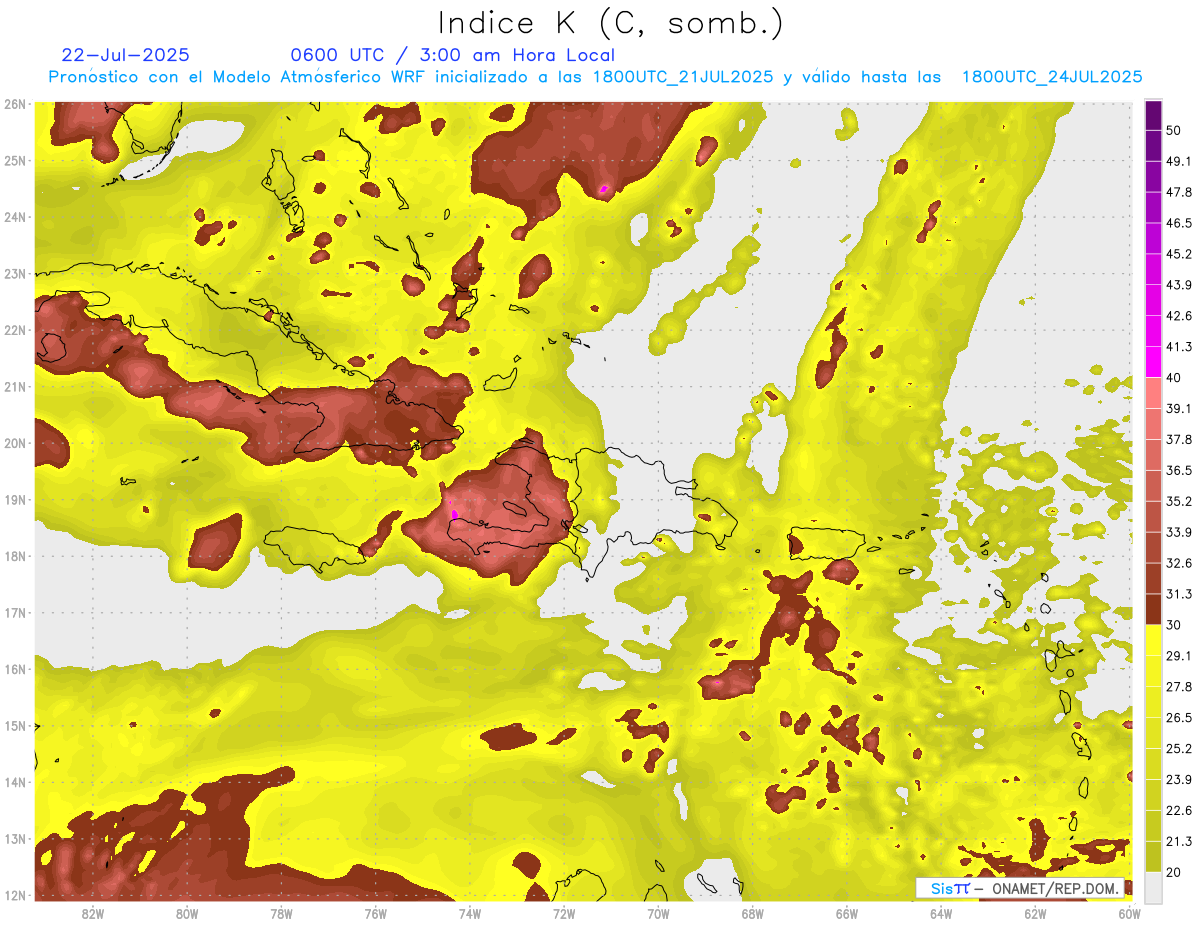The width and height of the screenshot is (1200, 927).
Task: Click the "16N" latitude axis label
Action: (14, 669)
